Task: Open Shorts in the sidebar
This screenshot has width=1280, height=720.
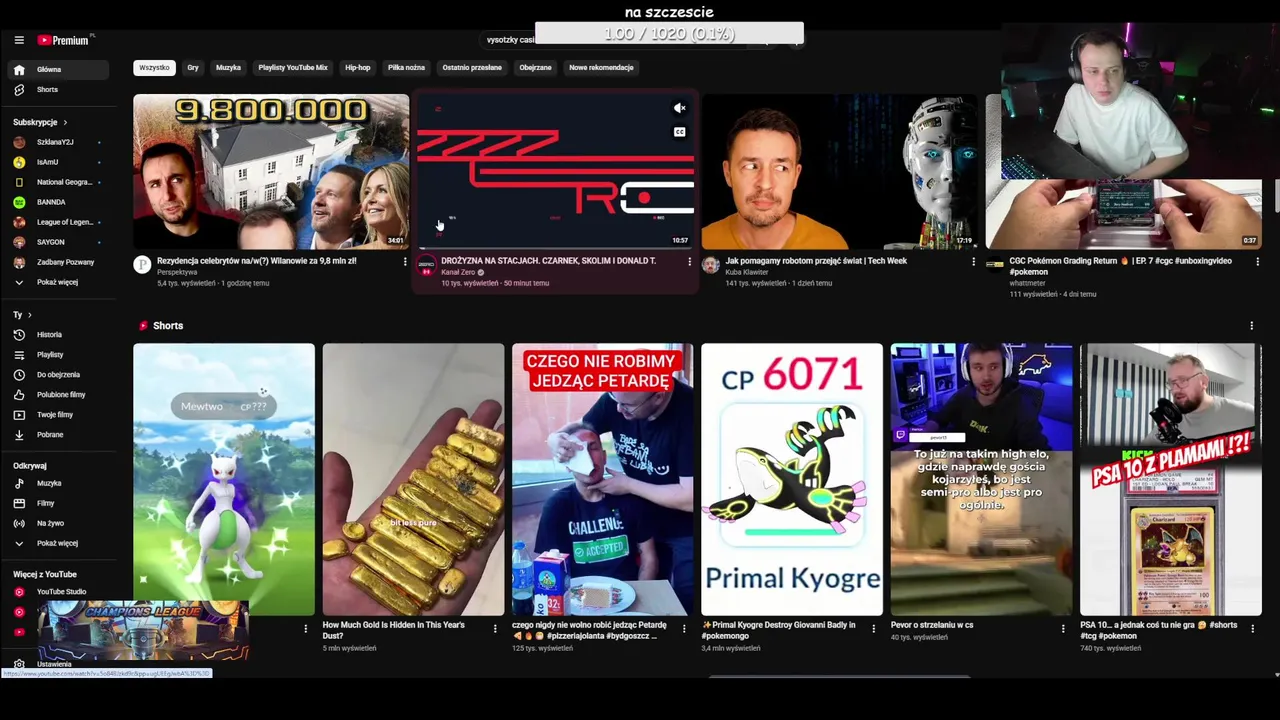Action: click(60, 90)
